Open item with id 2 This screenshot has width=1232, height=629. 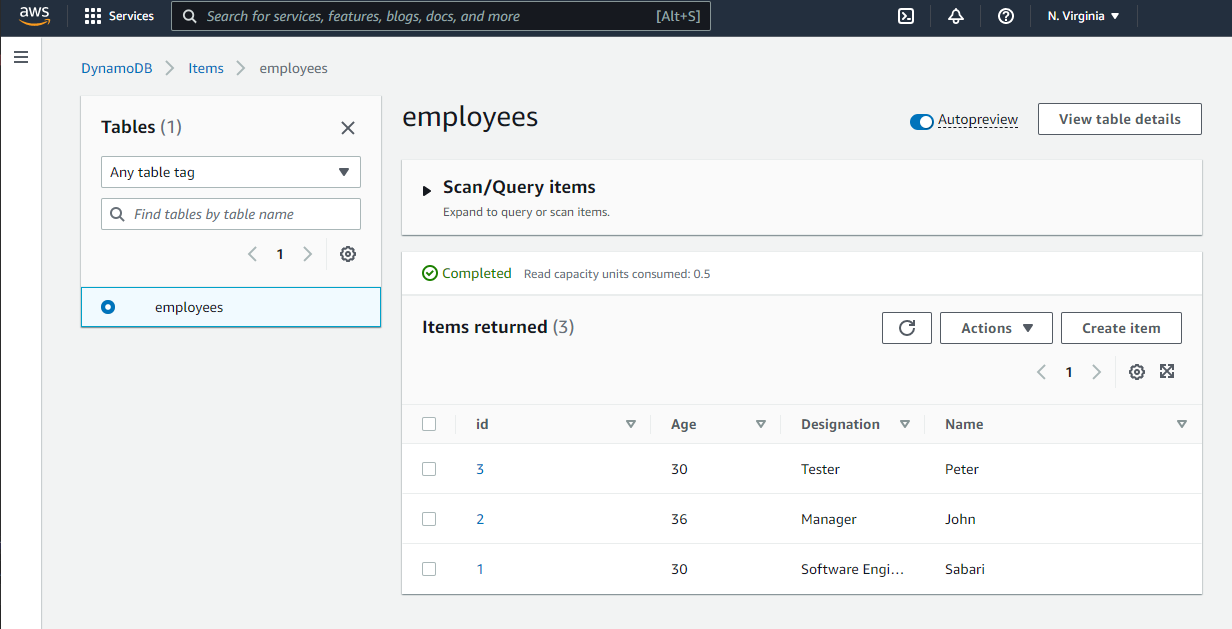[x=480, y=519]
